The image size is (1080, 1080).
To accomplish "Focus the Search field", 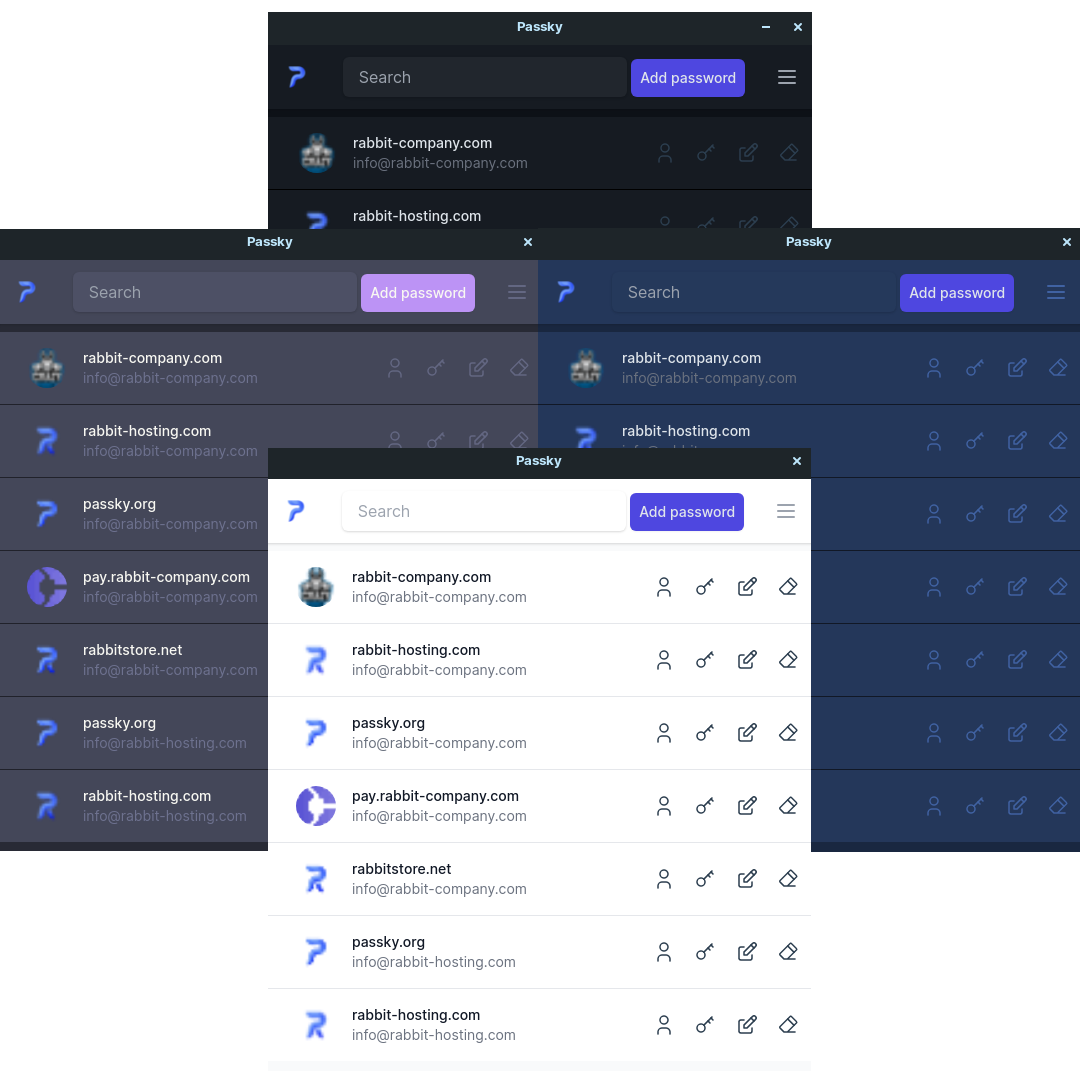I will click(484, 511).
